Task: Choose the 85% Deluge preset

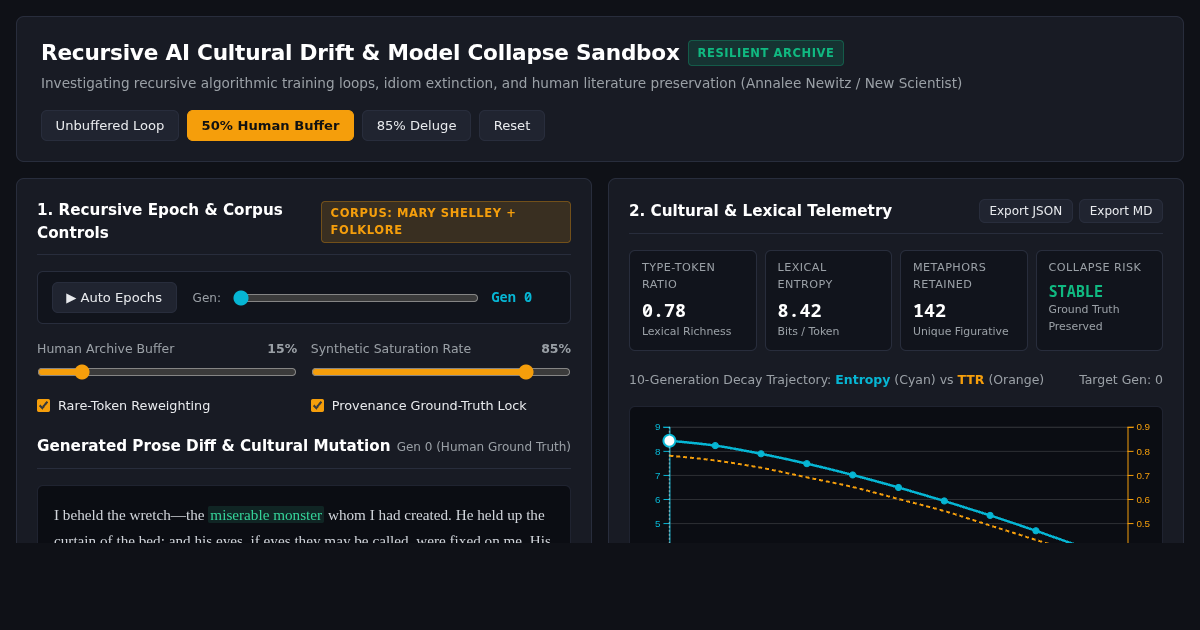Action: point(416,126)
